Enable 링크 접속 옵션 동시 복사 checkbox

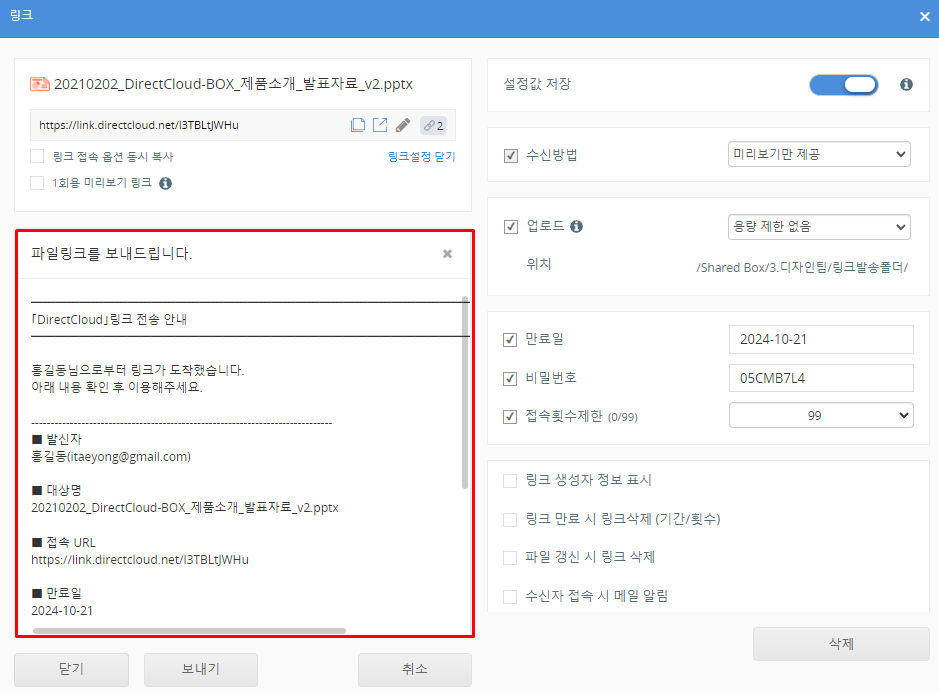tap(37, 156)
